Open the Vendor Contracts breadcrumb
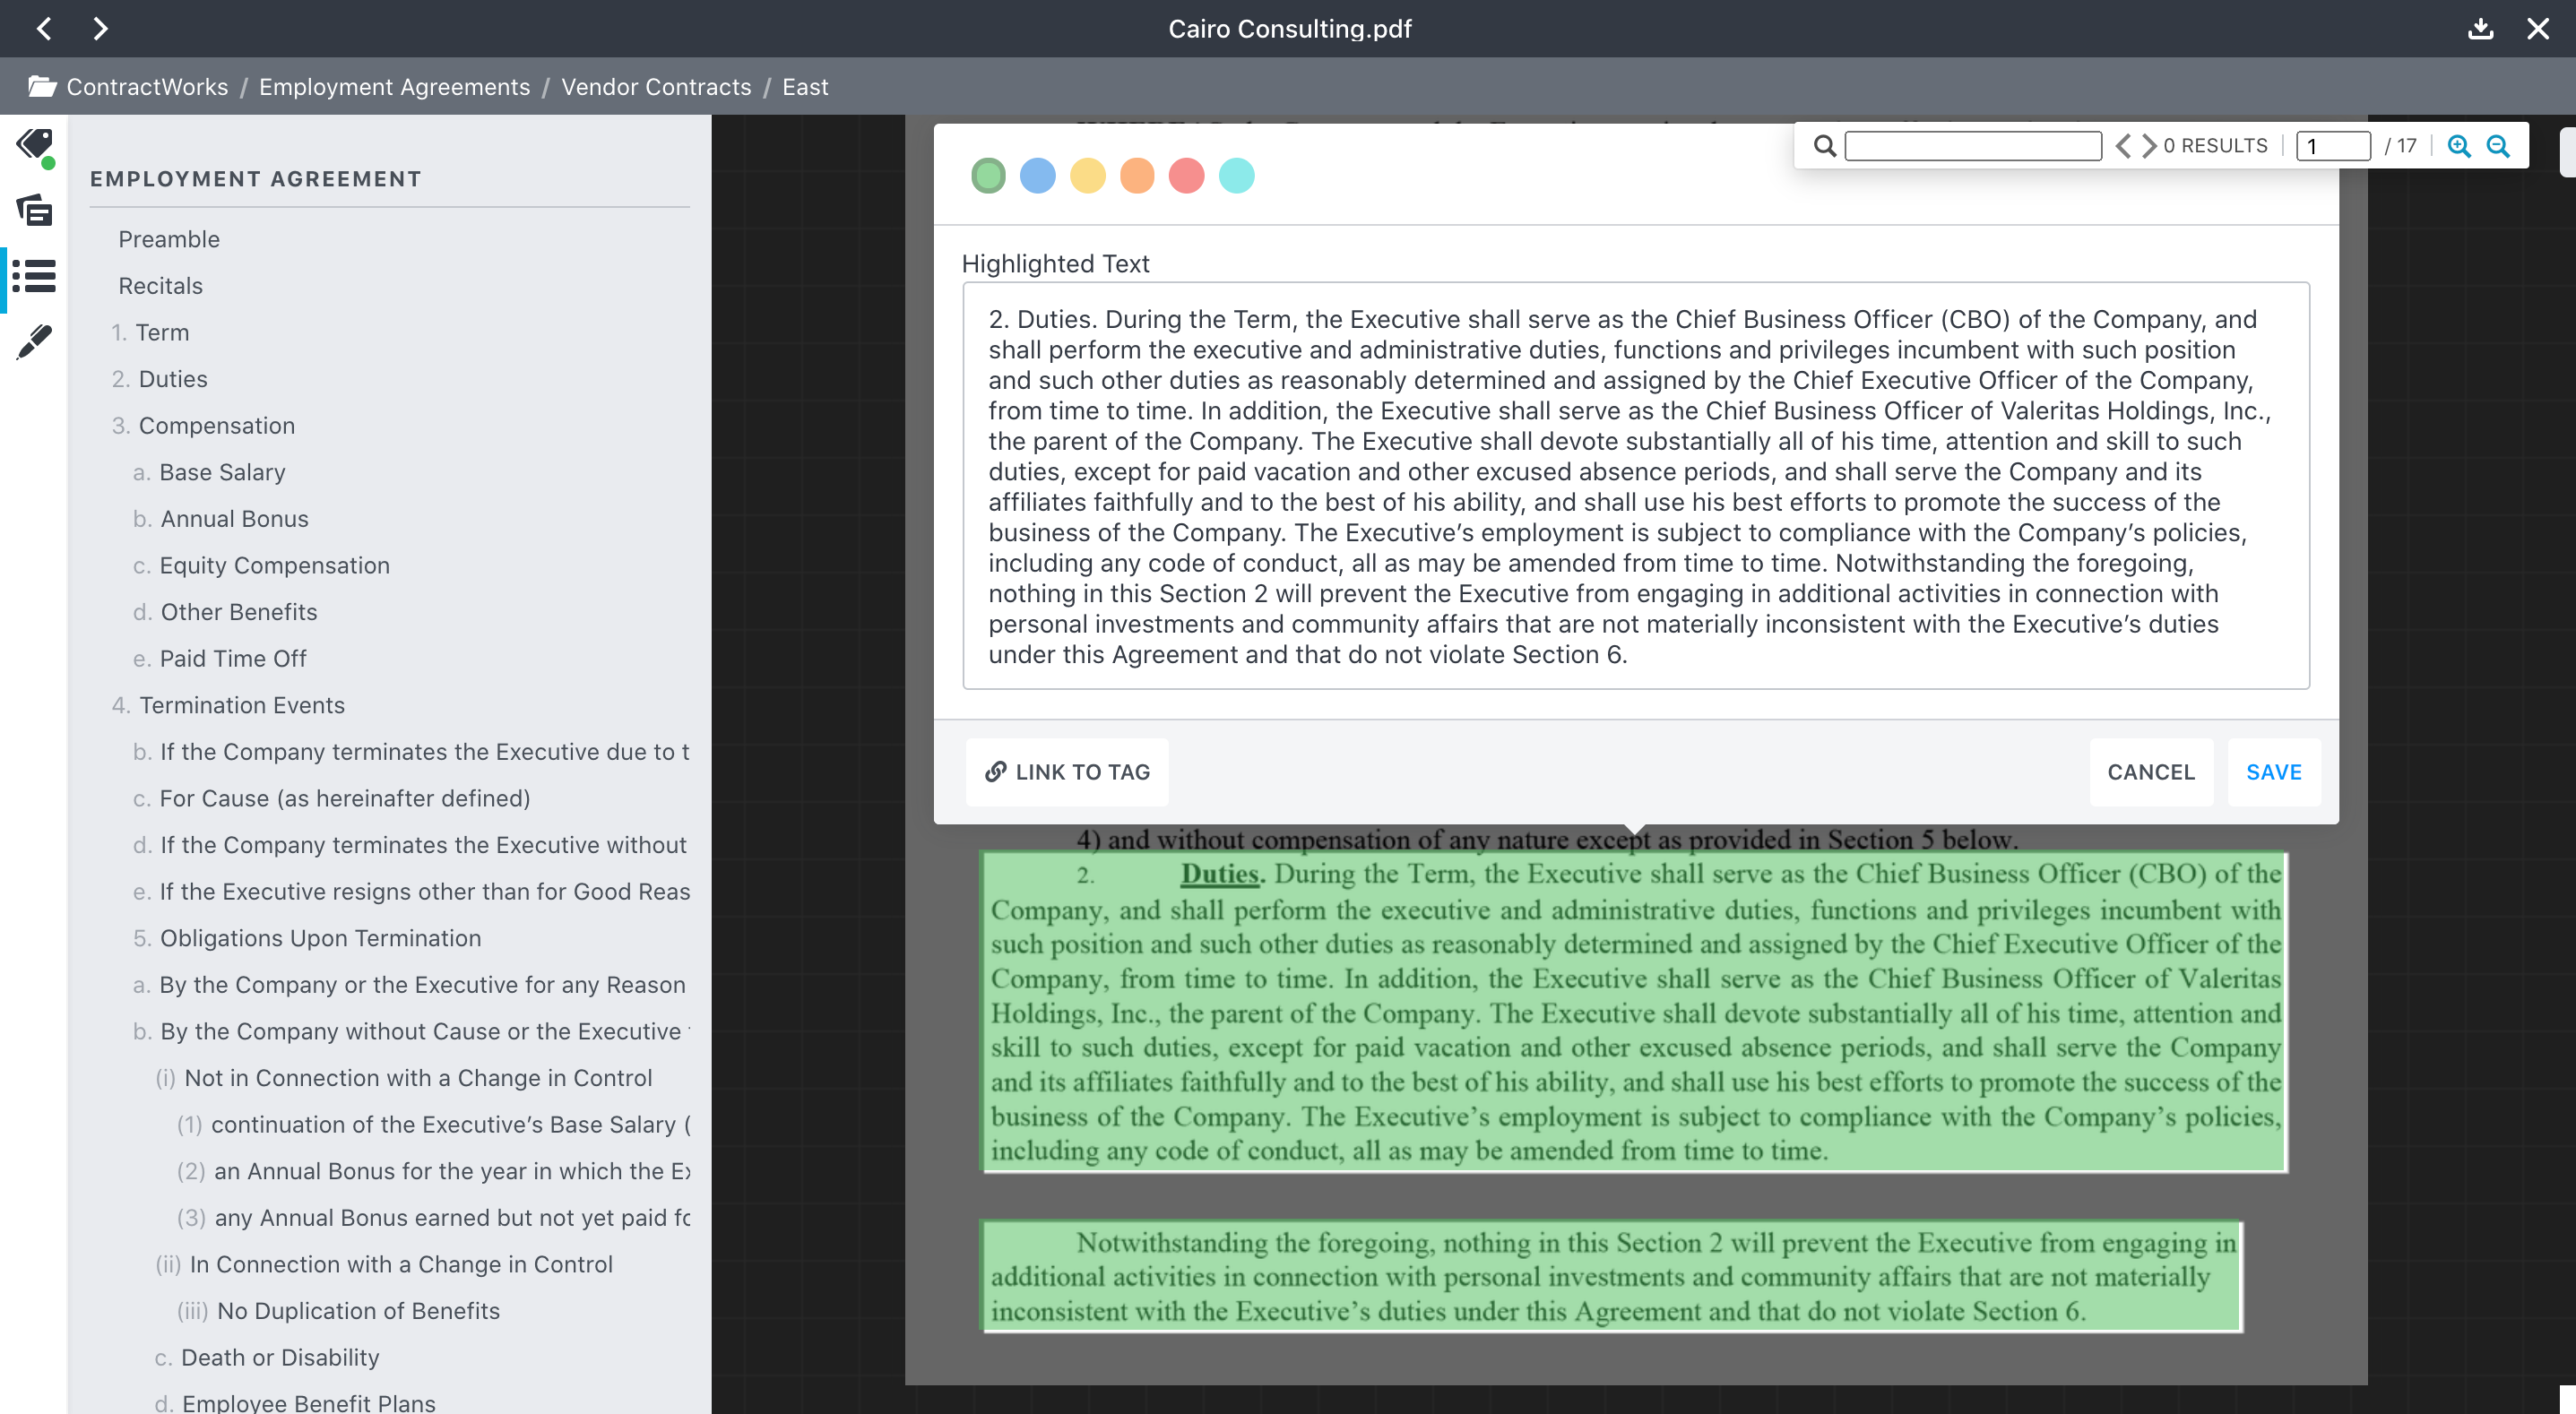The width and height of the screenshot is (2576, 1414). (656, 87)
